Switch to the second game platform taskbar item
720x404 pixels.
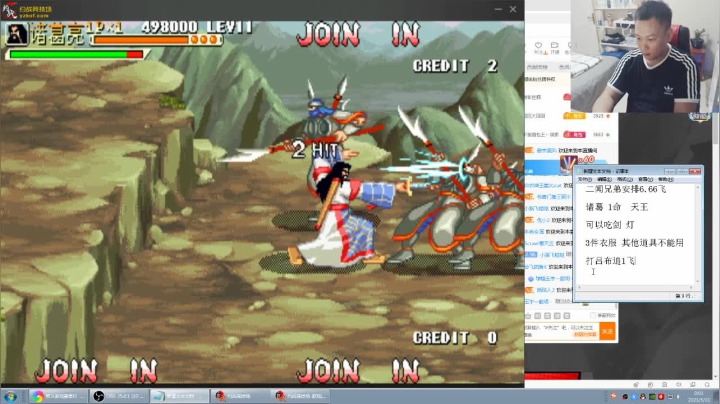click(301, 396)
